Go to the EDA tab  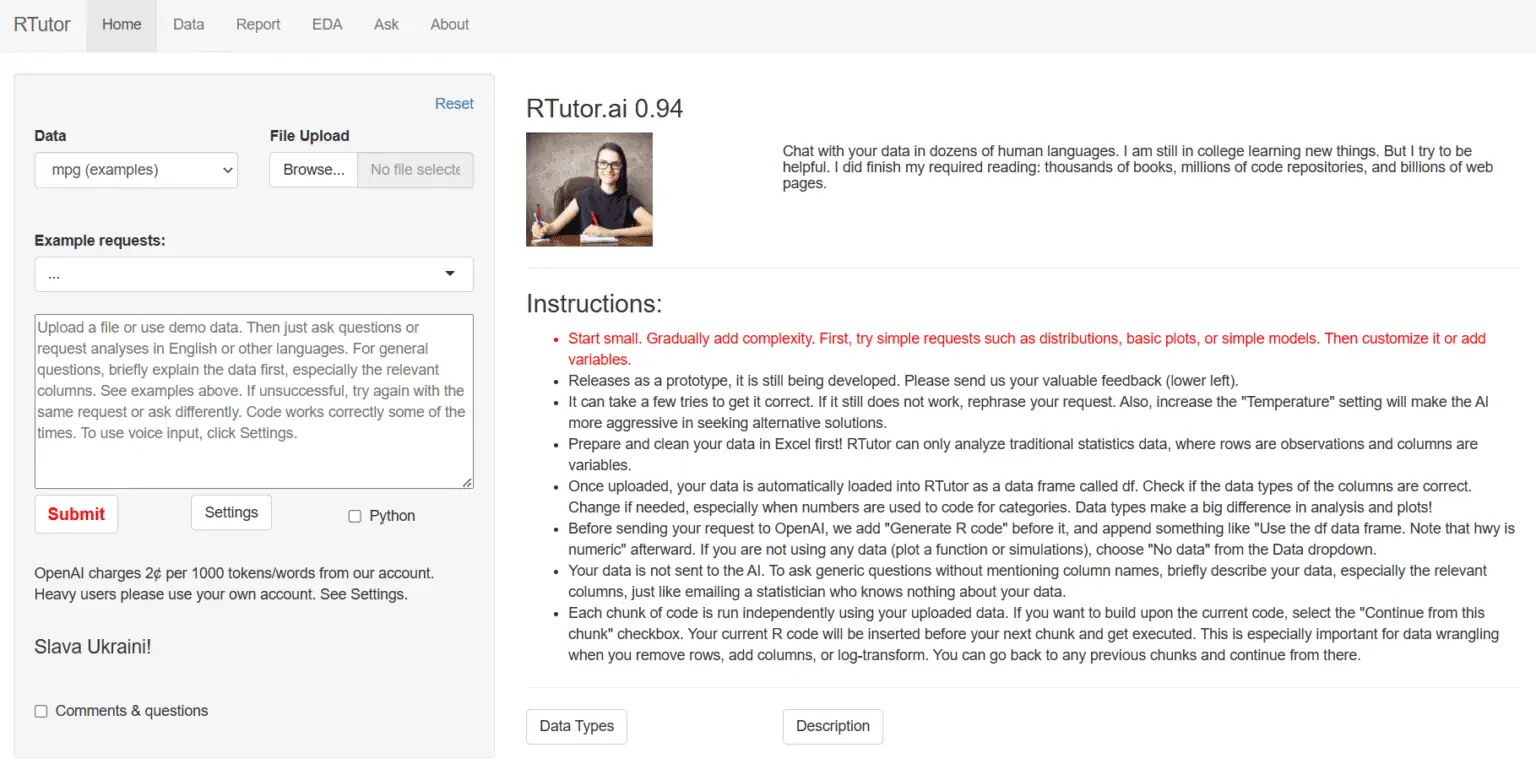click(x=327, y=24)
